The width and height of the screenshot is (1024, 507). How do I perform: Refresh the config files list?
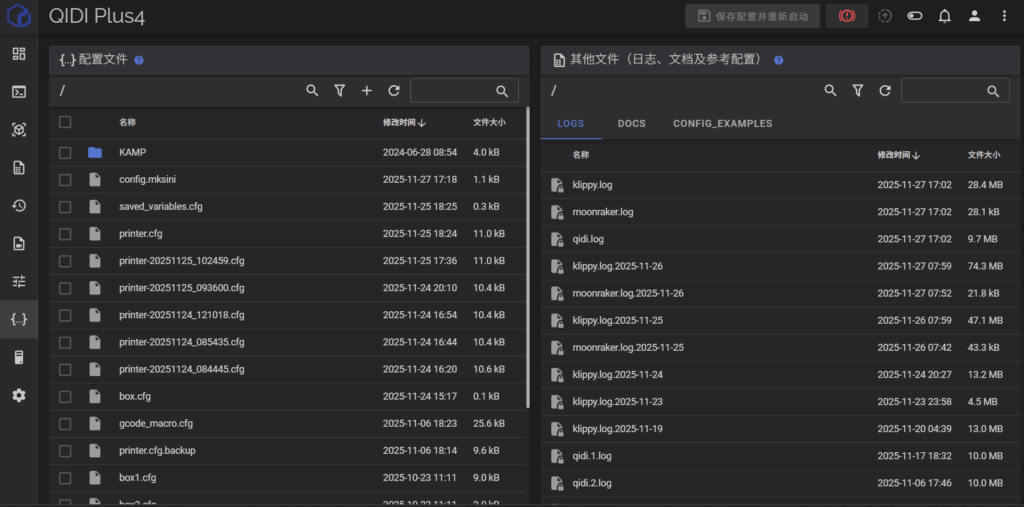394,91
